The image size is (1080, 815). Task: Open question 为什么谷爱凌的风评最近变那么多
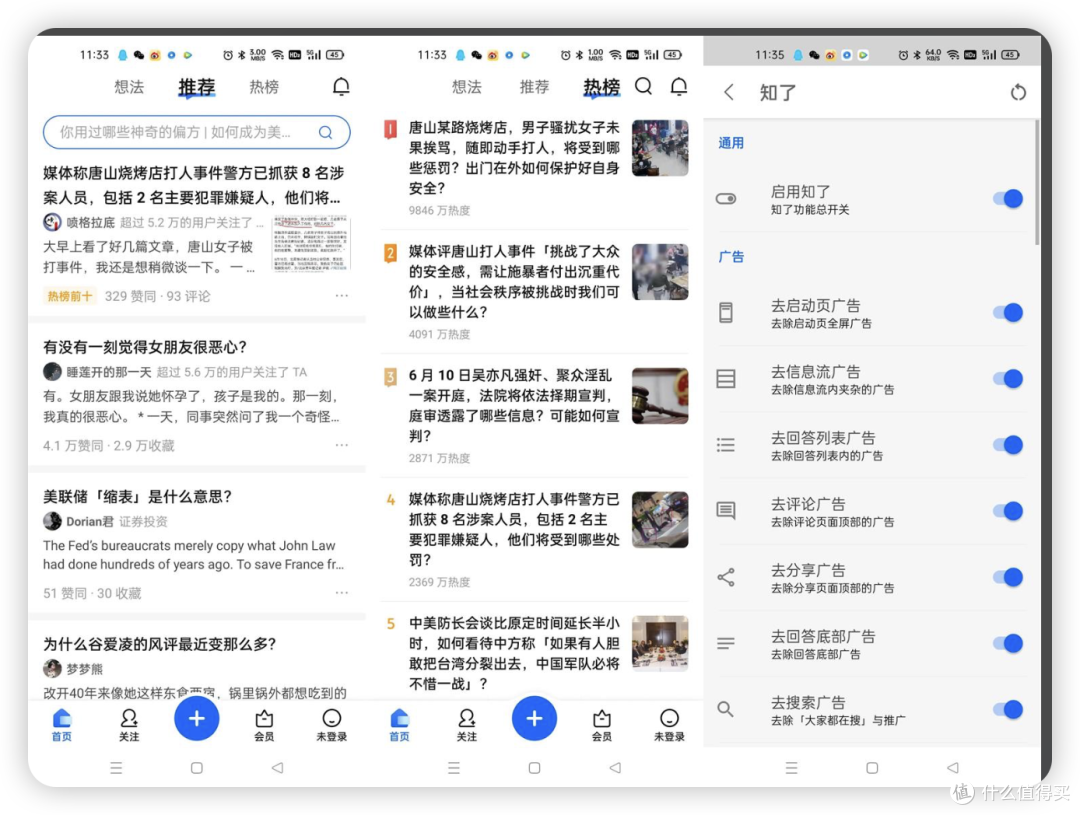(159, 643)
